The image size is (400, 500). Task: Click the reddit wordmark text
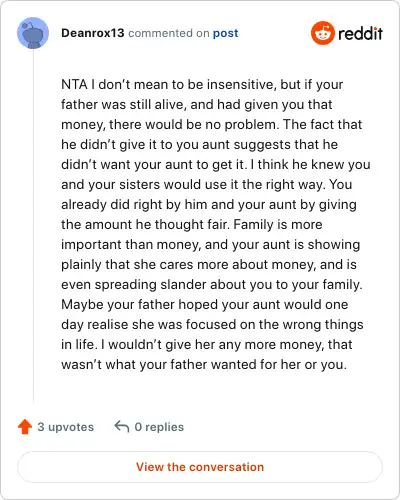click(x=360, y=33)
